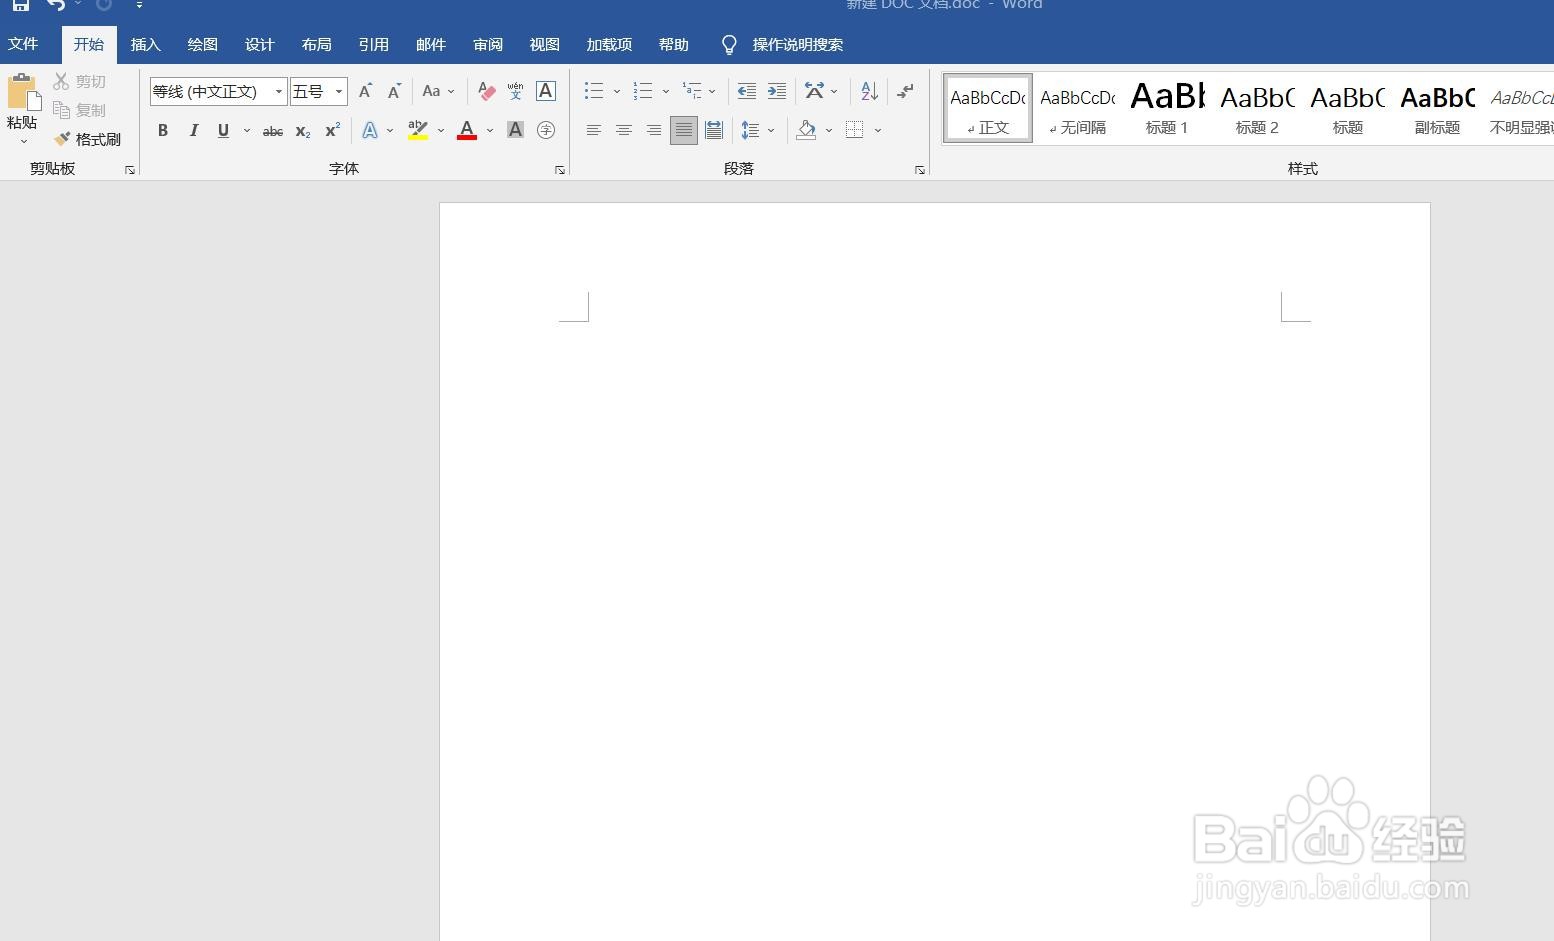Apply yellow text highlight color
The image size is (1554, 941).
point(418,130)
